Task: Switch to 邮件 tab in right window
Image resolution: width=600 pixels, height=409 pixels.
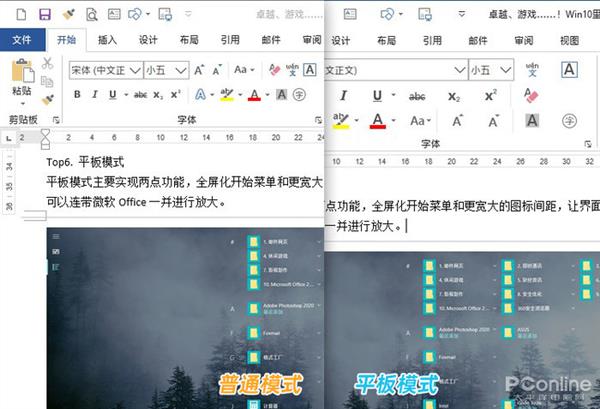Action: [x=478, y=41]
